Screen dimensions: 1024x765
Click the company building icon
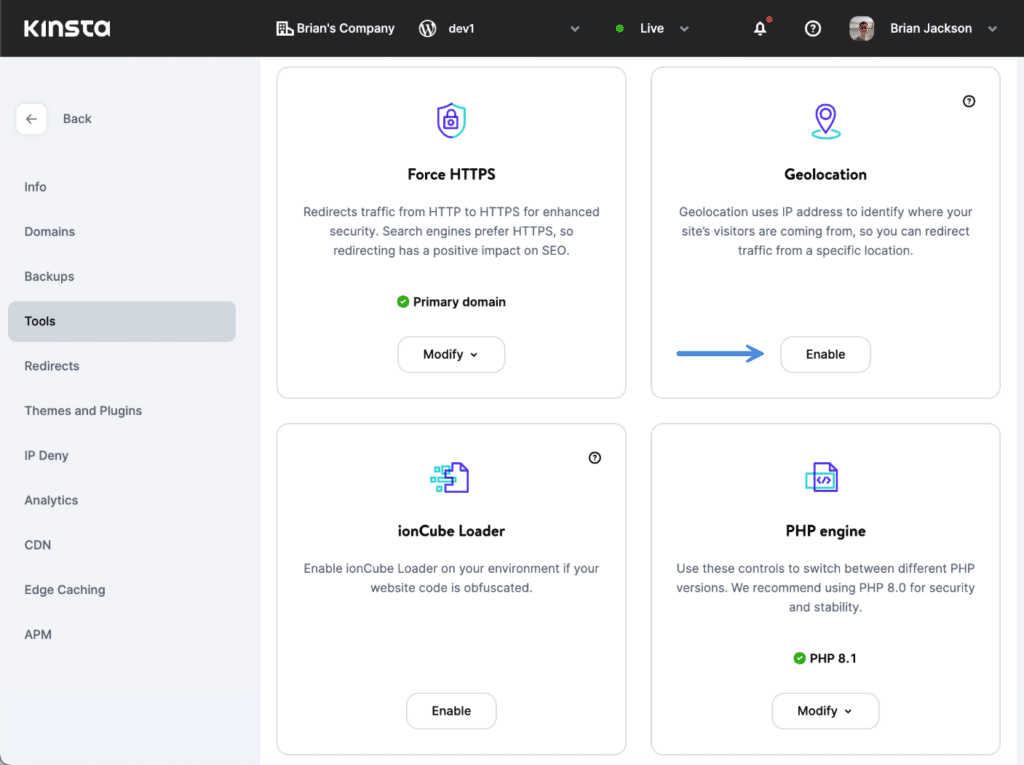[x=285, y=28]
